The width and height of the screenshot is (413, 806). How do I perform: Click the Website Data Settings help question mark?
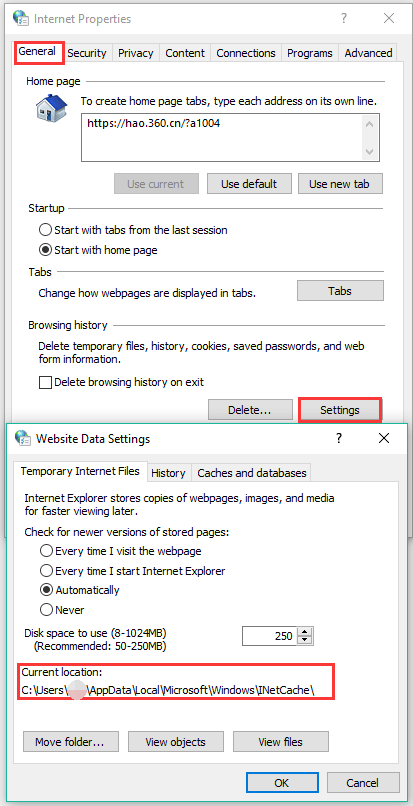pos(339,438)
